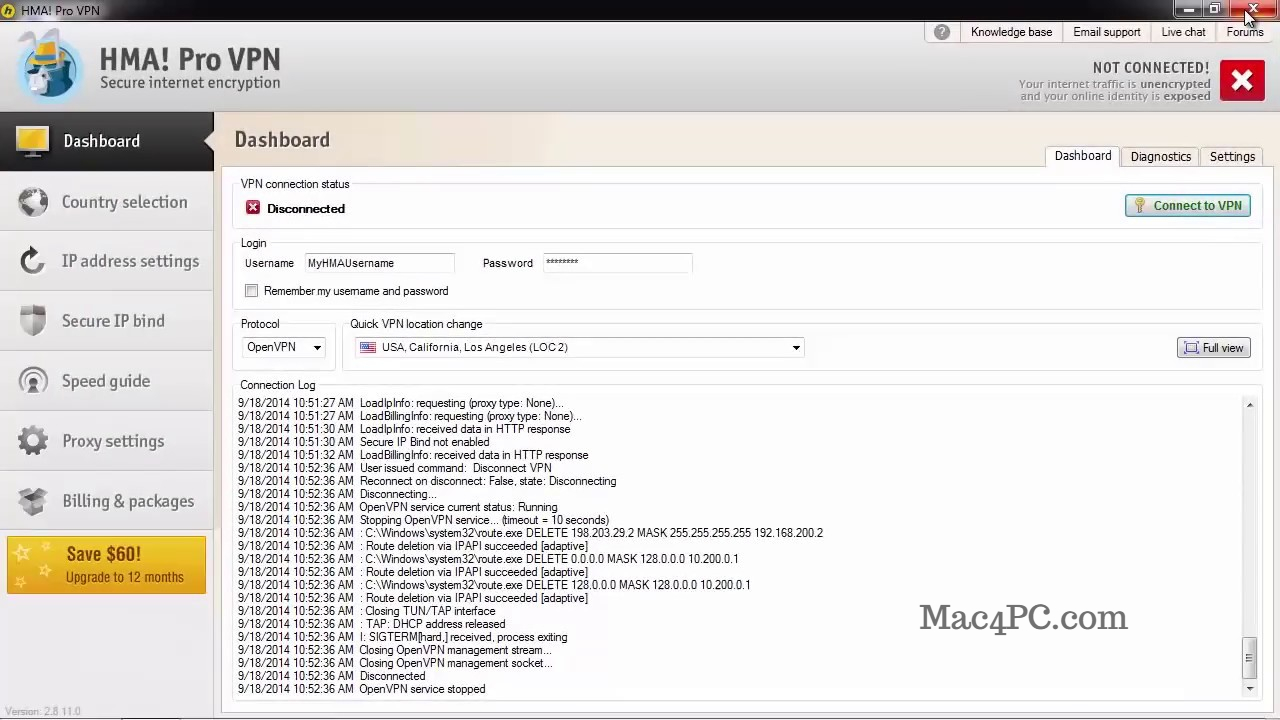Click the Billing & packages box icon

coord(33,501)
